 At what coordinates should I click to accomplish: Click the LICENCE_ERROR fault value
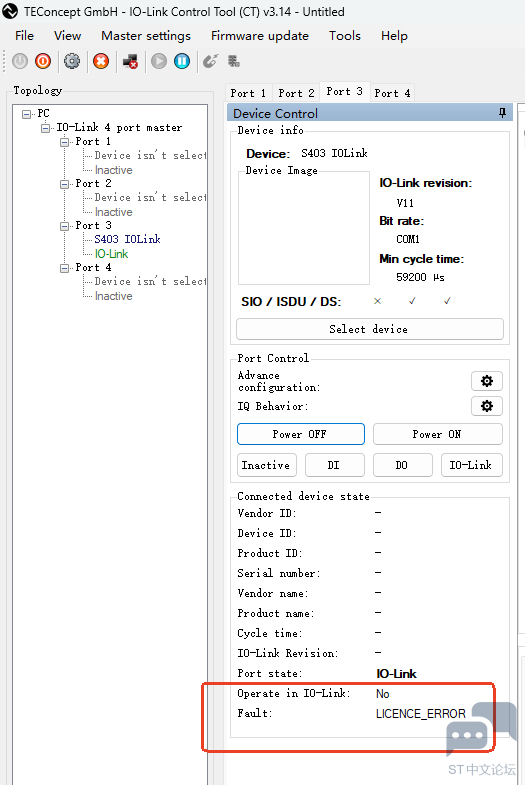click(x=421, y=713)
